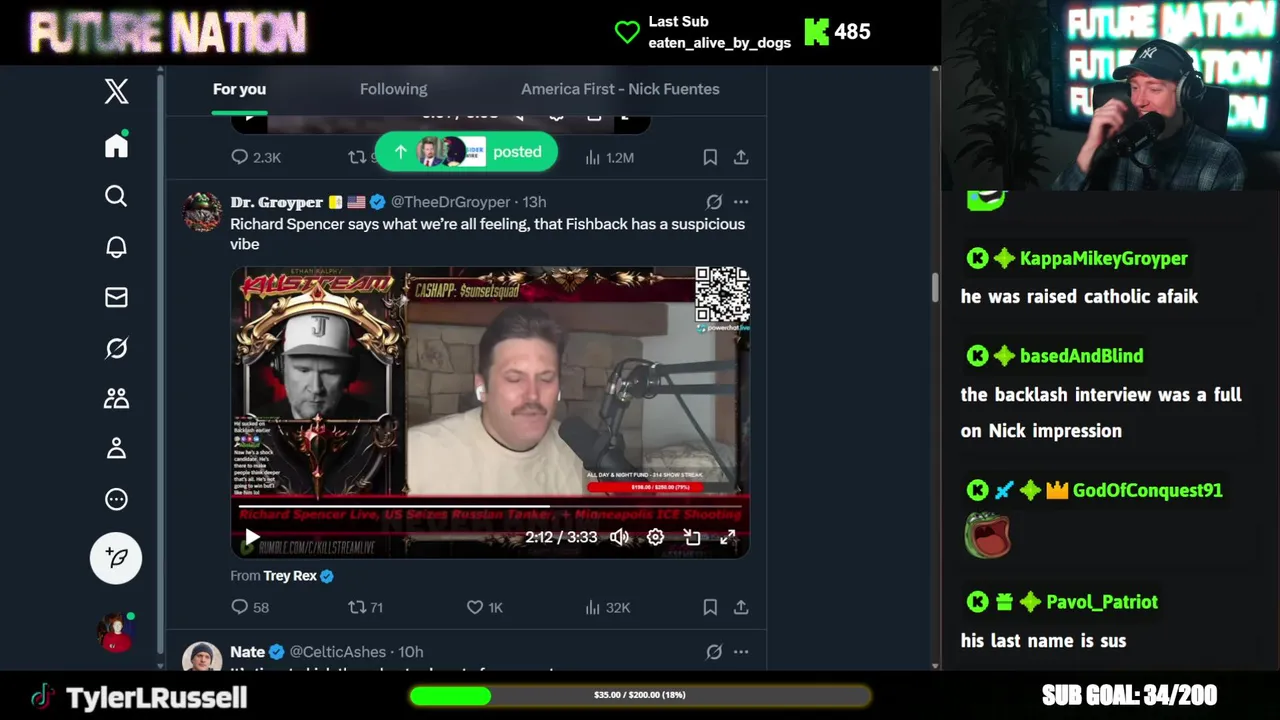Open account avatar at sidebar bottom
This screenshot has height=720, width=1280.
pyautogui.click(x=115, y=632)
